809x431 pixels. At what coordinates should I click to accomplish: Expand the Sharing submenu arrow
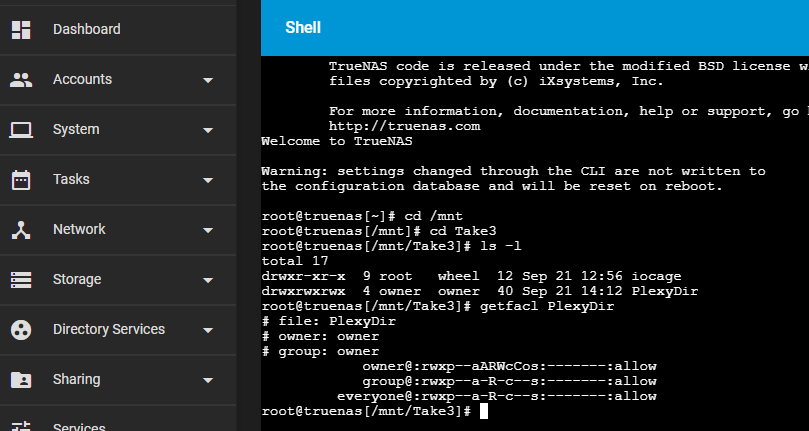pyautogui.click(x=208, y=380)
